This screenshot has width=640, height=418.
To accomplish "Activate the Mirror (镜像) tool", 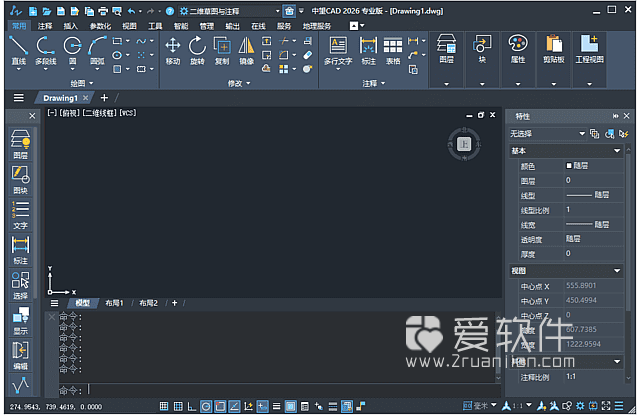I will pos(247,50).
